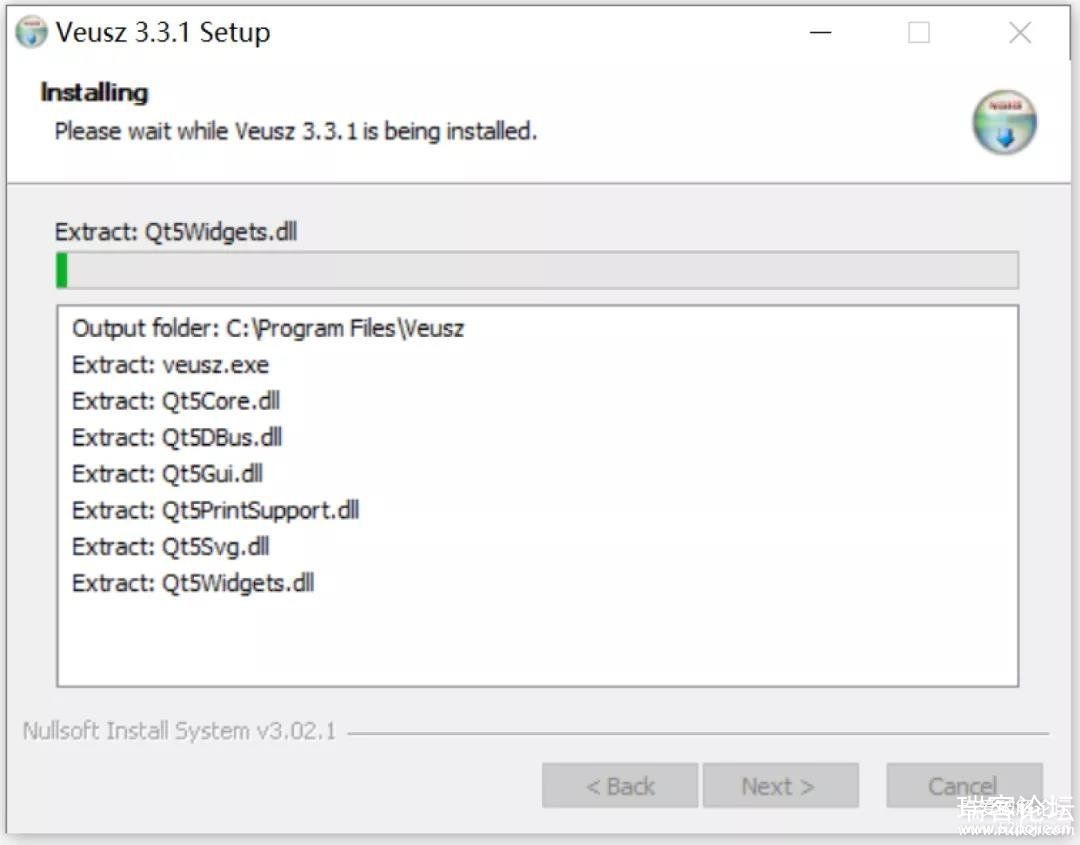Select the 'Extract: veusz.exe' log entry
The width and height of the screenshot is (1080, 845).
tap(170, 365)
